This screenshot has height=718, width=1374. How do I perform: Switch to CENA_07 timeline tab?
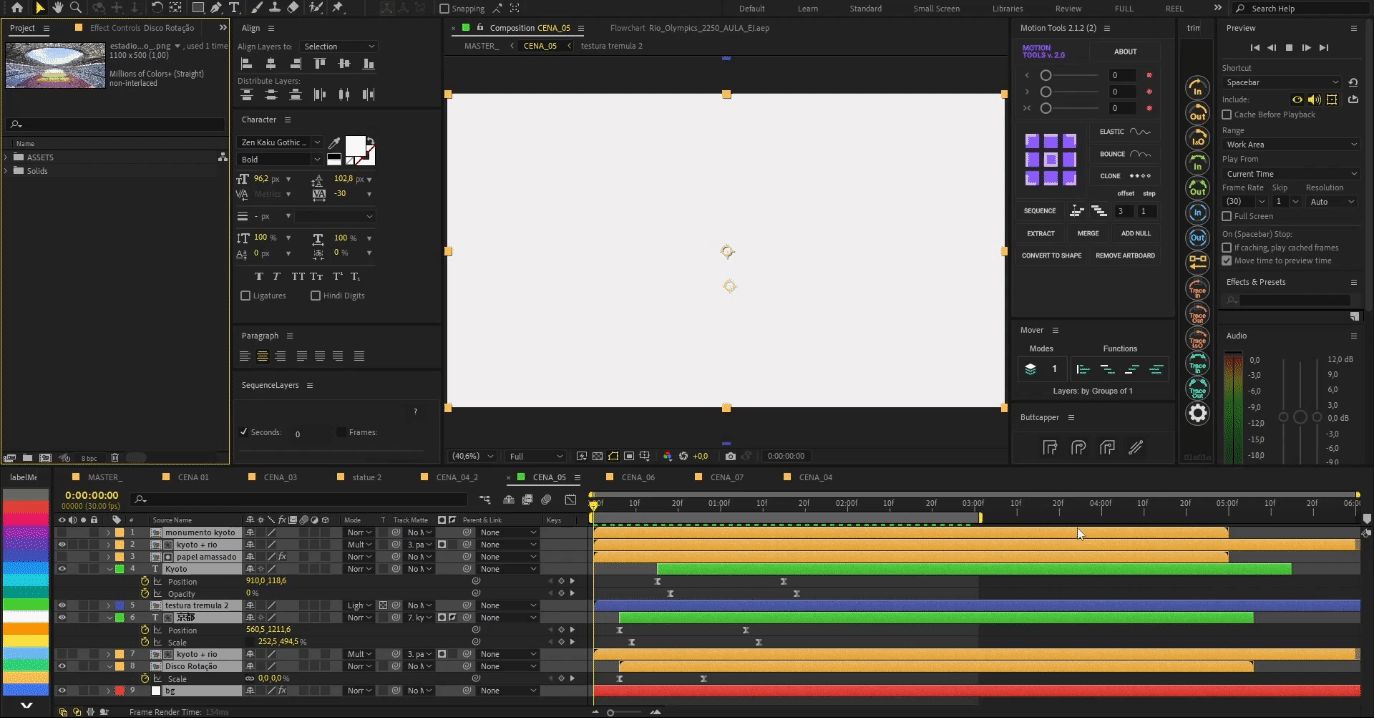[x=727, y=477]
